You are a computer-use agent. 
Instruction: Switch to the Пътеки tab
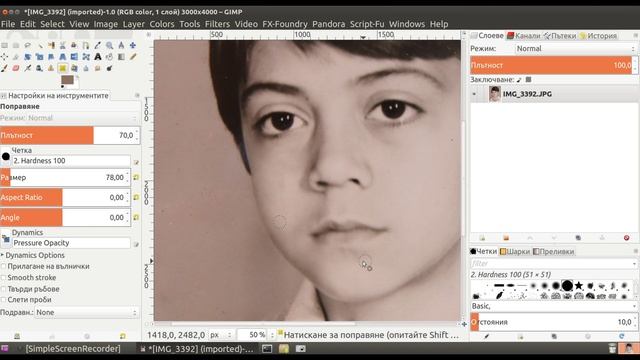(560, 36)
